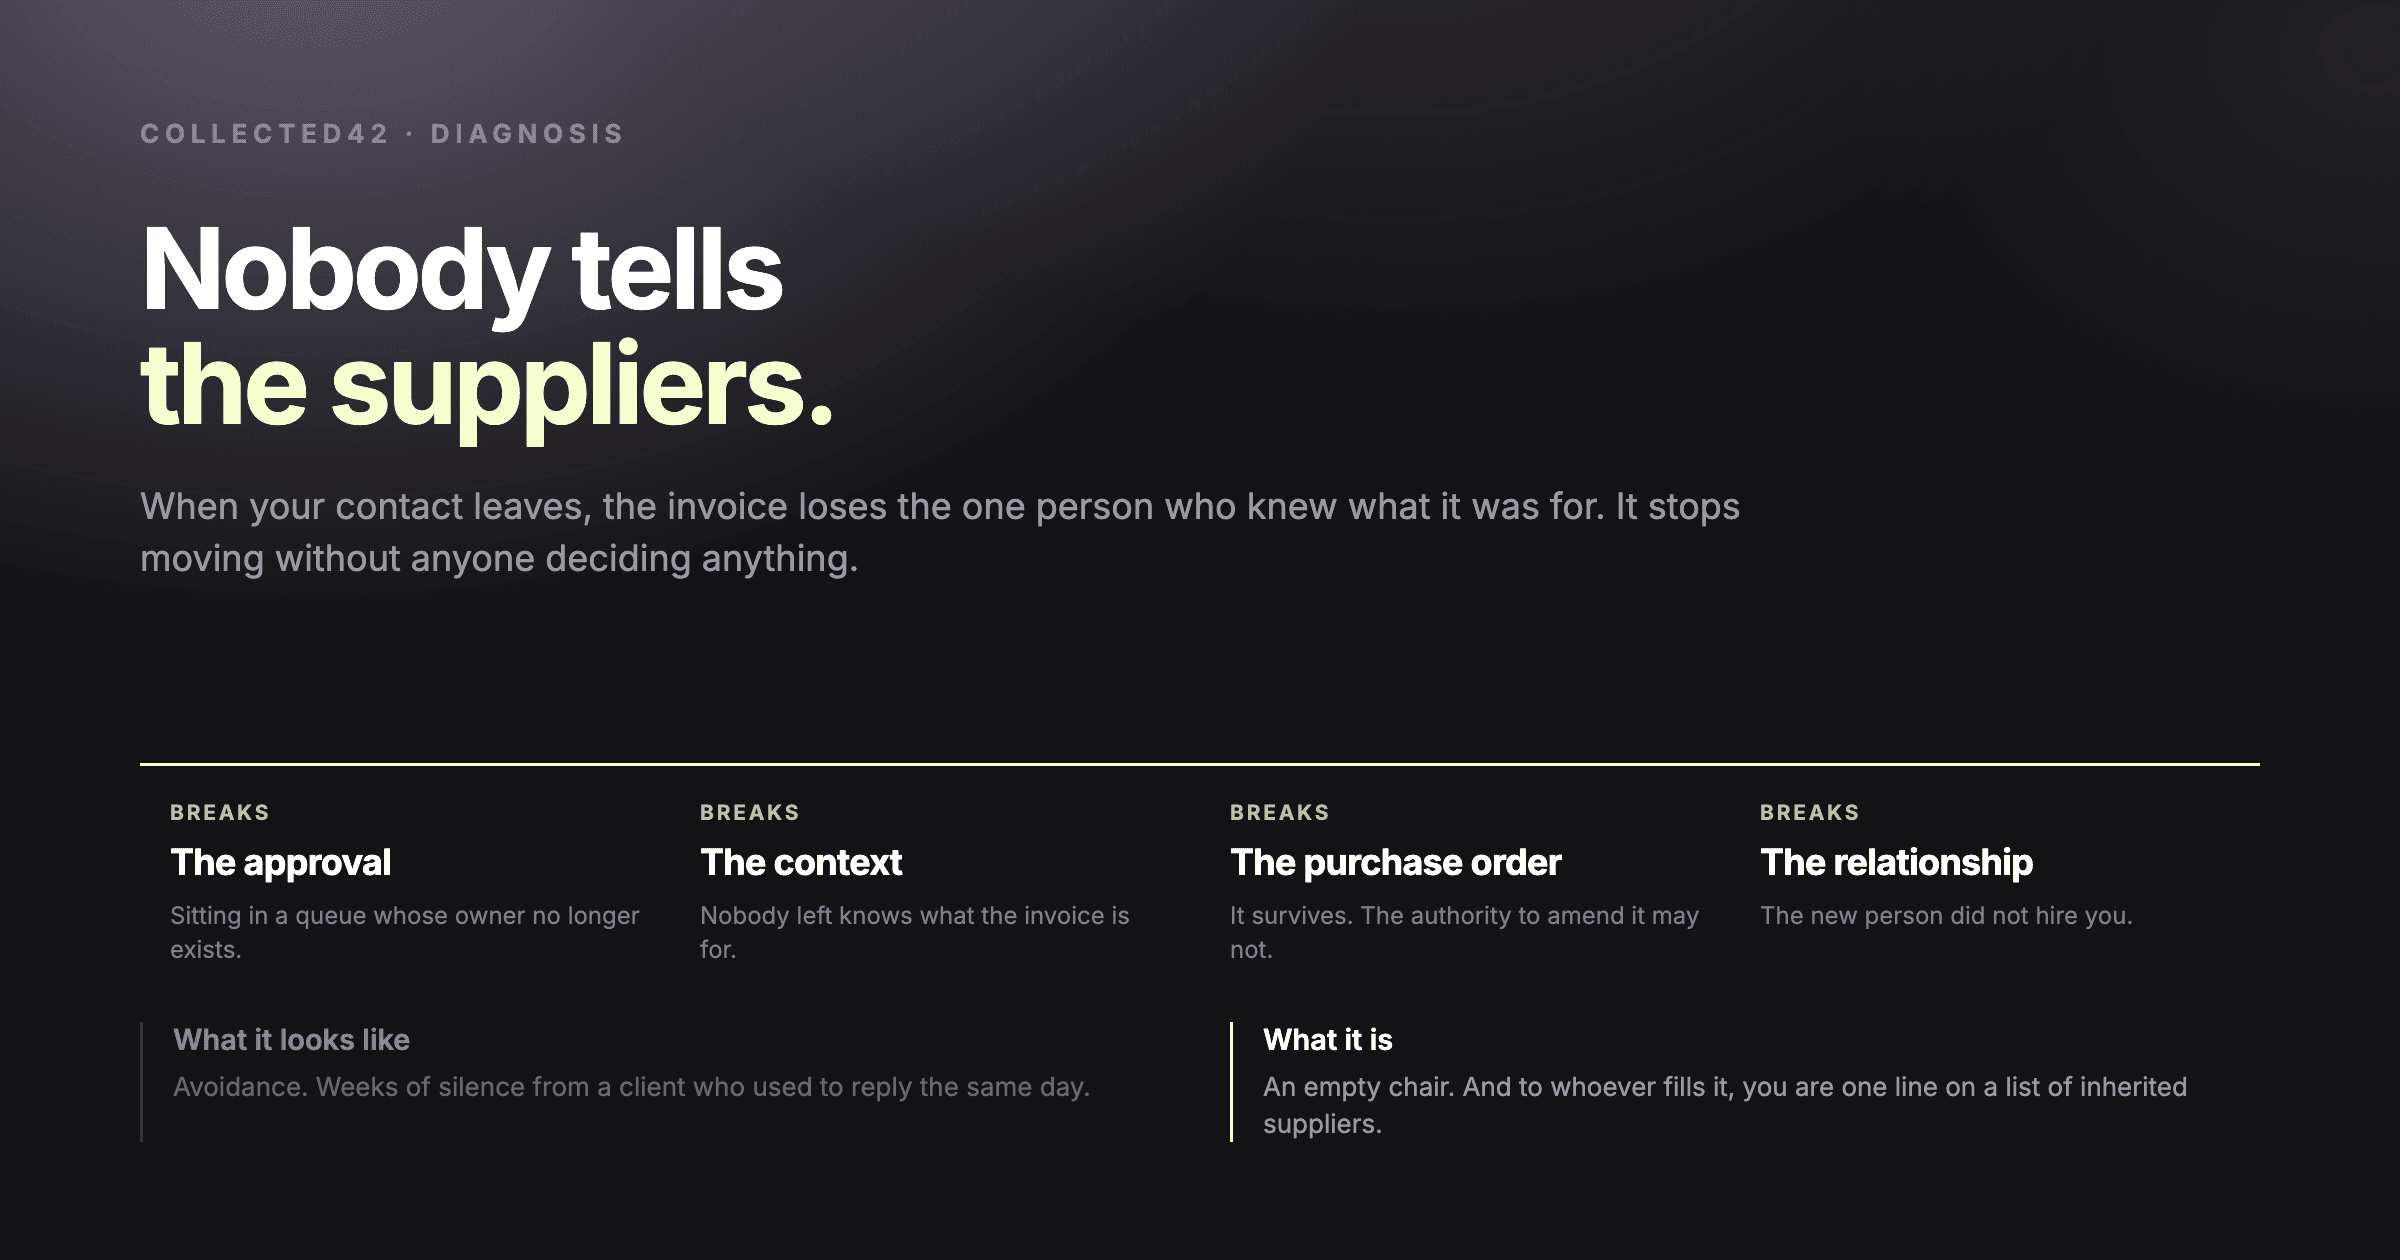This screenshot has height=1260, width=2400.
Task: Click the intro paragraph about your contact leaving
Action: 940,532
